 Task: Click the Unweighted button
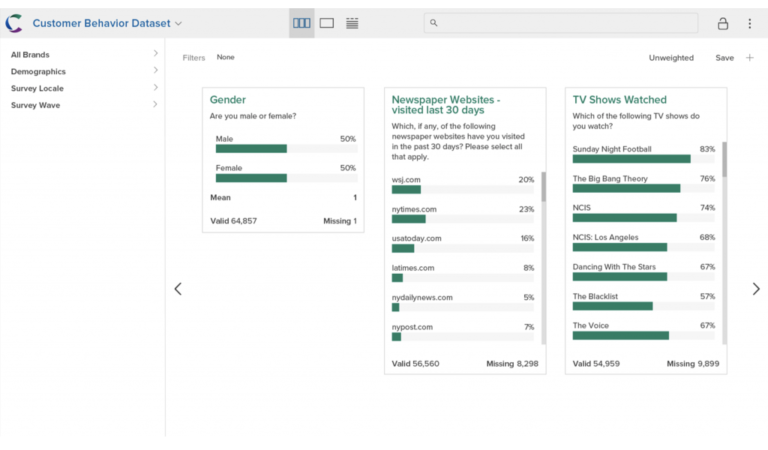(670, 58)
